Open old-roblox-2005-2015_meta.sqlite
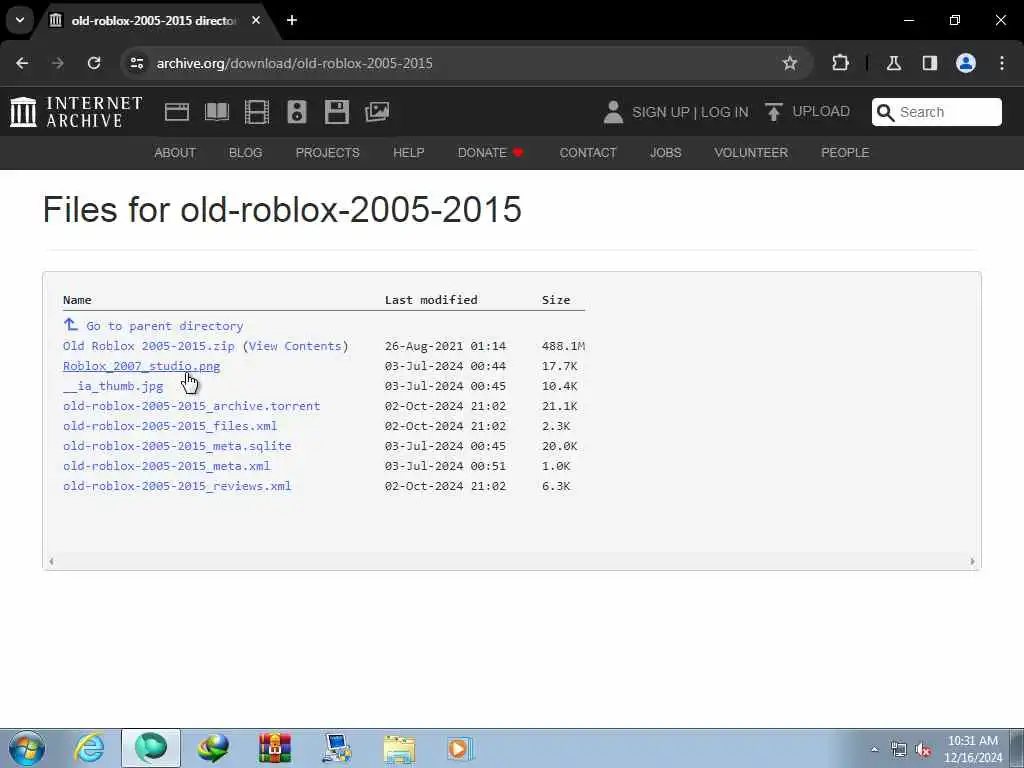Viewport: 1024px width, 768px height. (177, 445)
